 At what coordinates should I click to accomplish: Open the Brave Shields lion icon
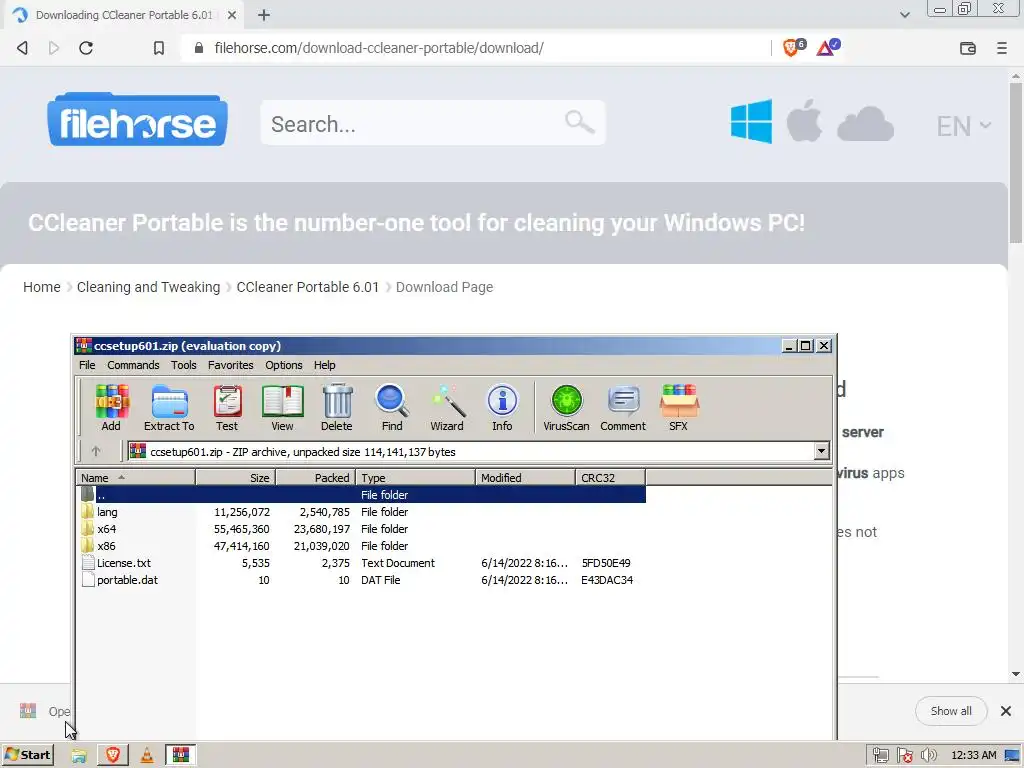pos(793,47)
